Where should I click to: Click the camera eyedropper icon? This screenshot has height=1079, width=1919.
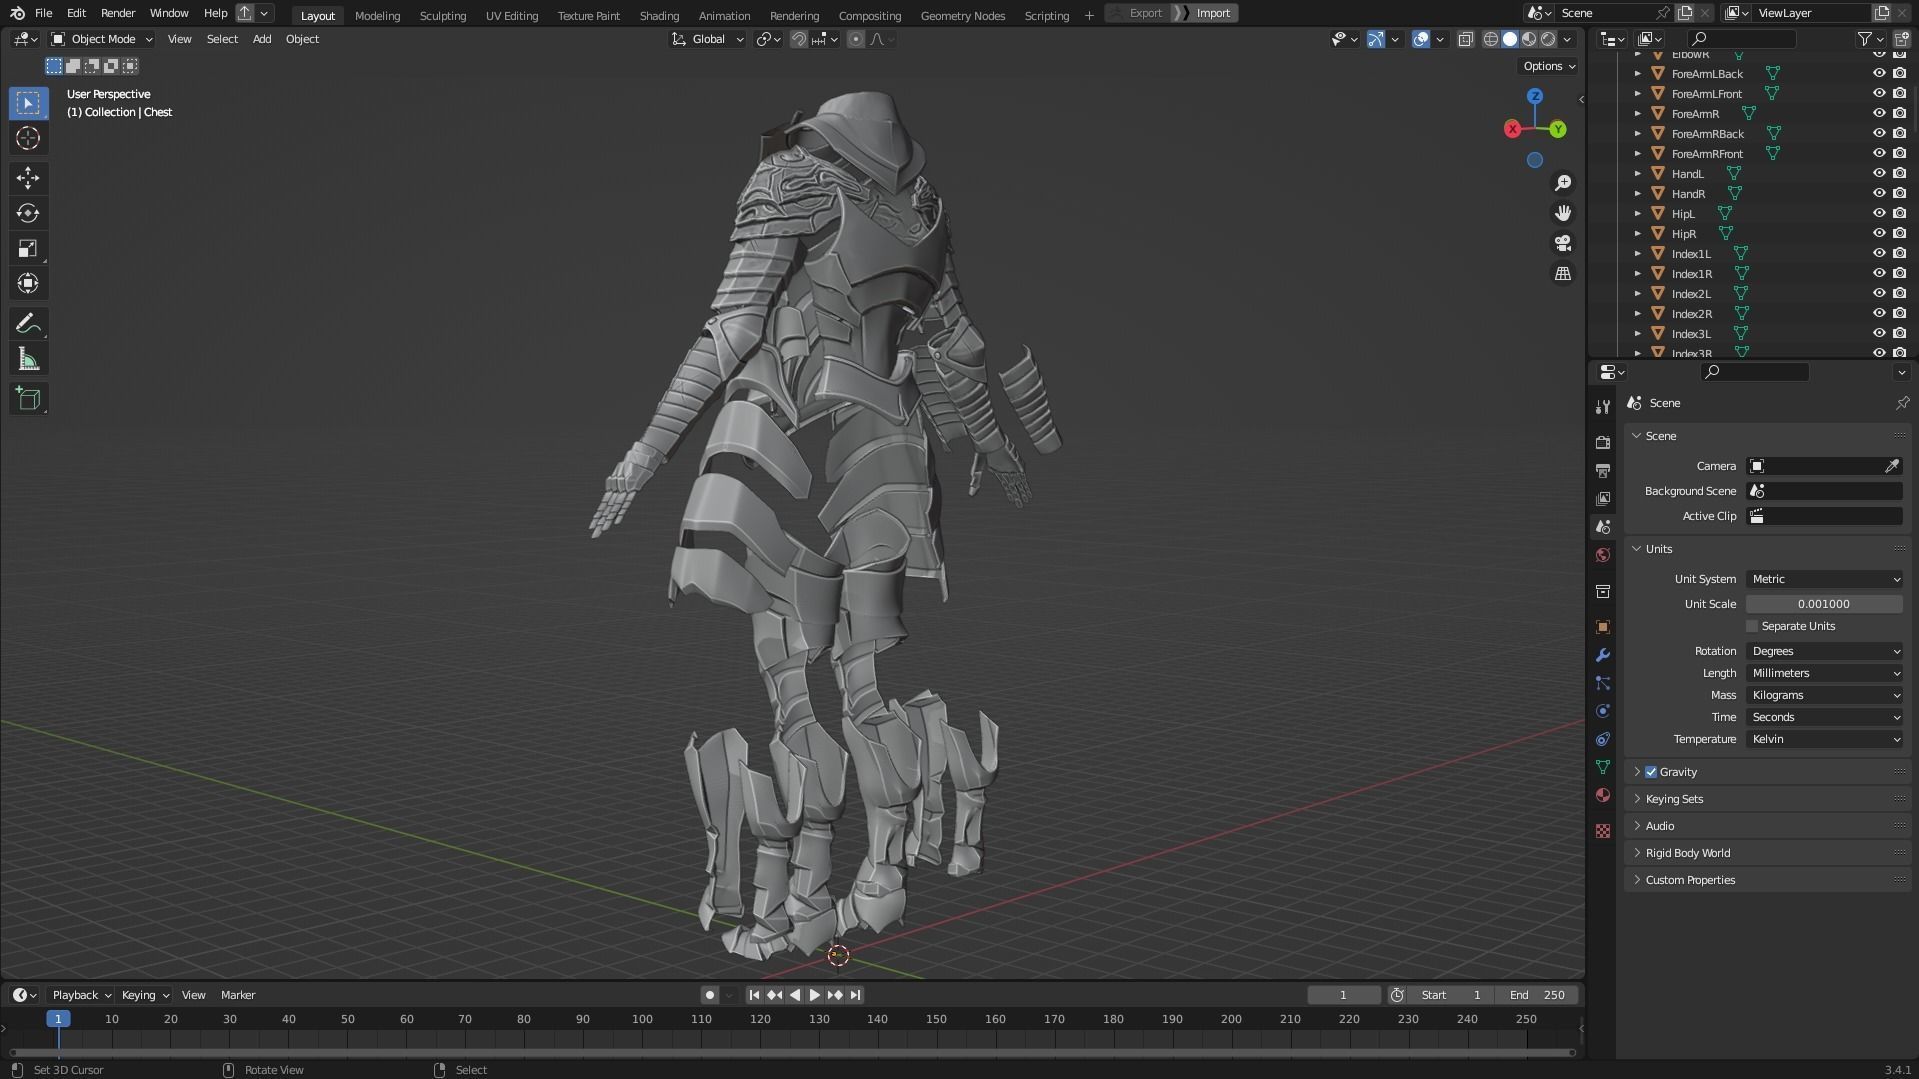[x=1892, y=466]
